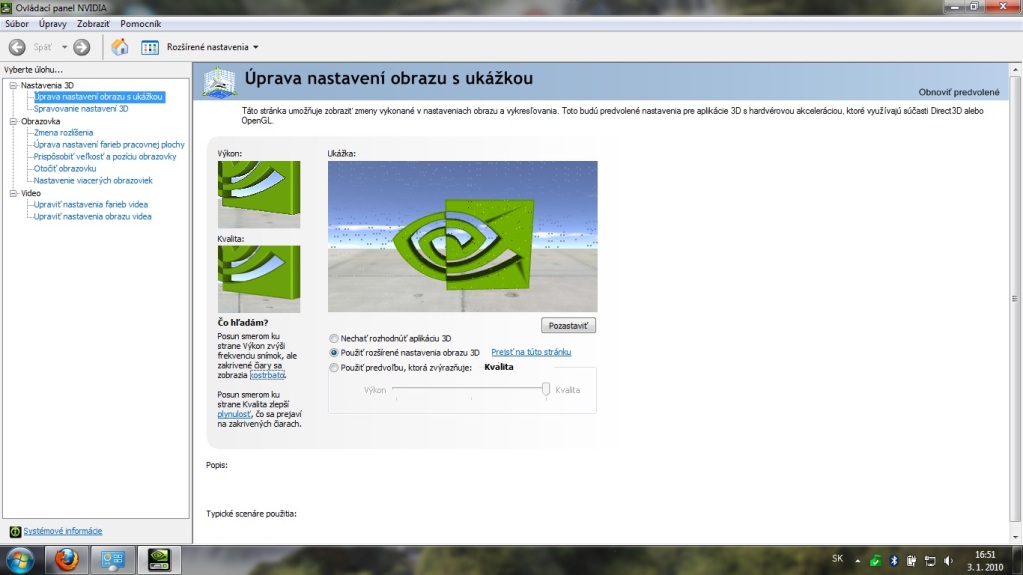
Task: Open Nastavenie viacerých obrazoviek
Action: pyautogui.click(x=93, y=180)
